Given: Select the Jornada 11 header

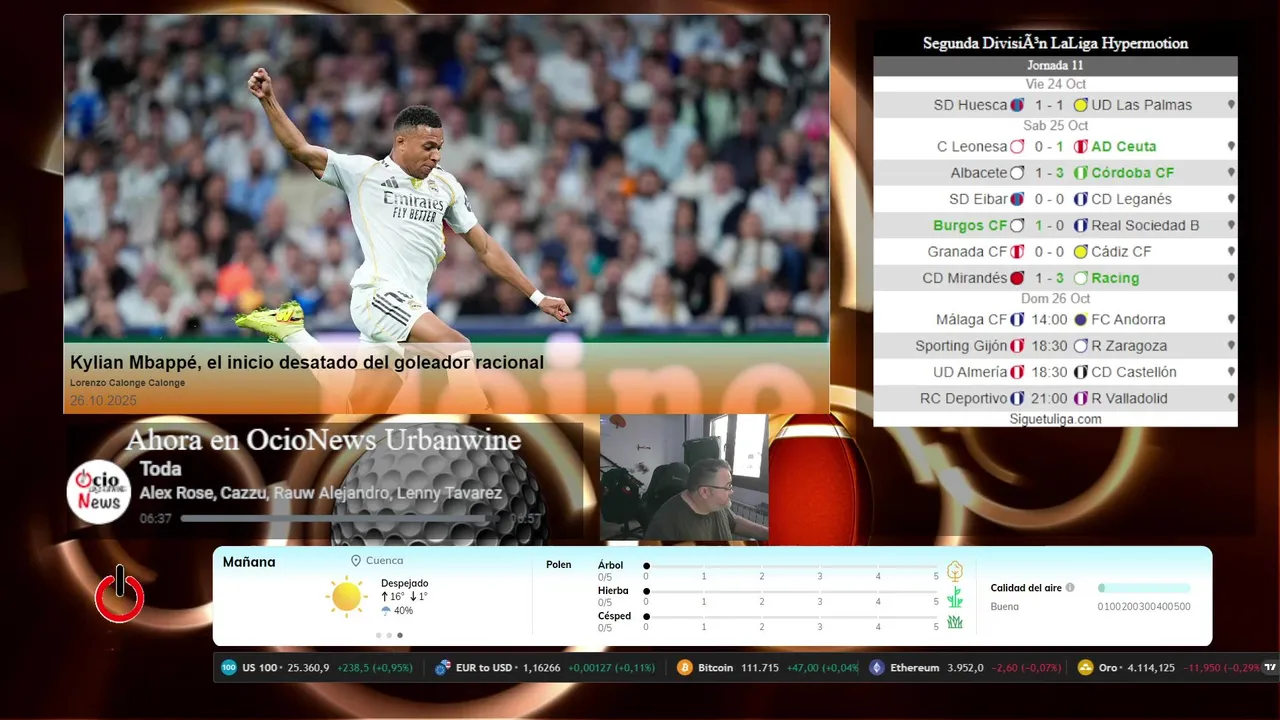Looking at the screenshot, I should (1055, 65).
